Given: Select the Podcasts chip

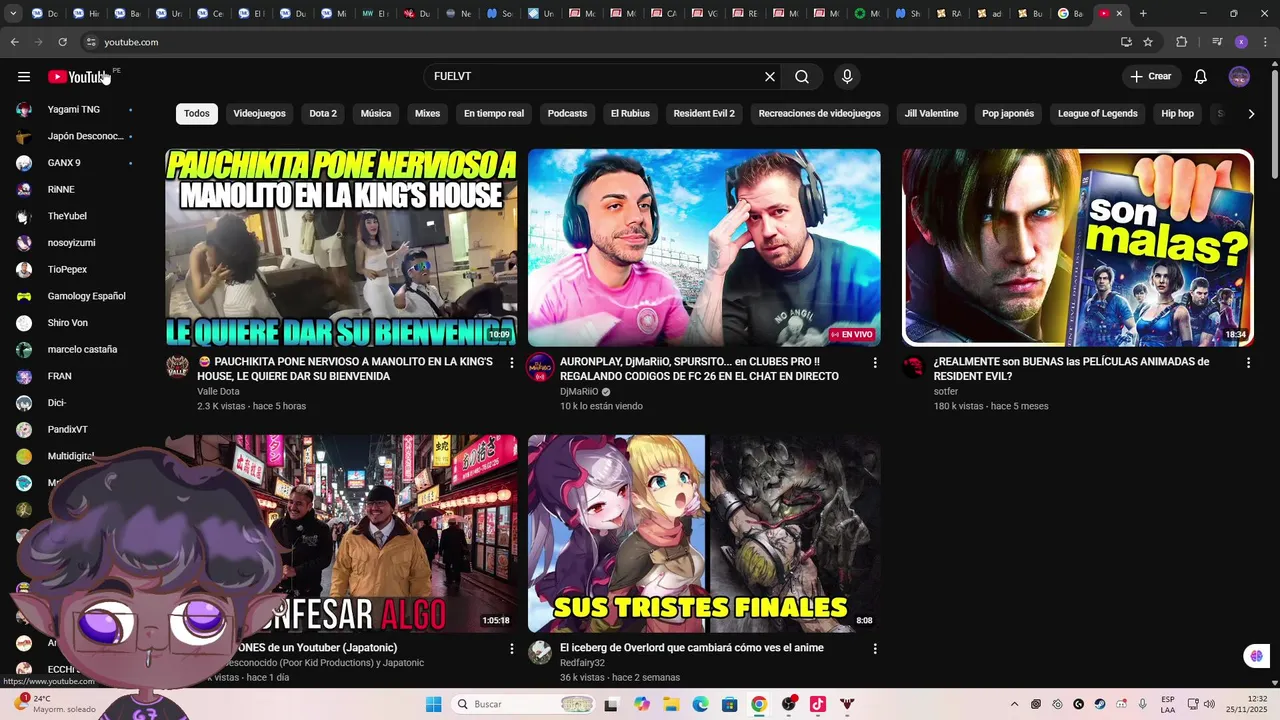Looking at the screenshot, I should coord(567,114).
